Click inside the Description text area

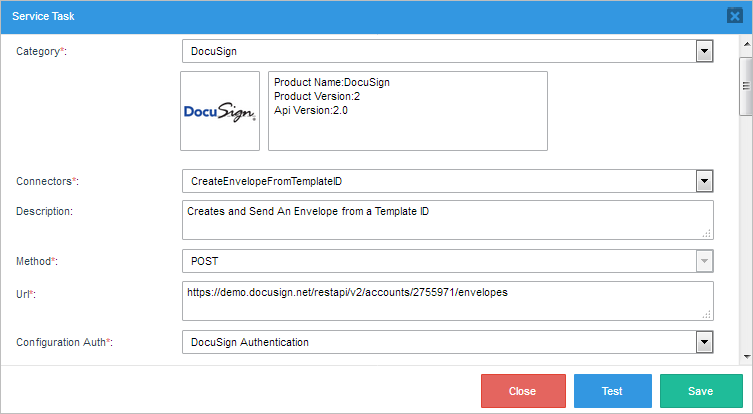(447, 220)
